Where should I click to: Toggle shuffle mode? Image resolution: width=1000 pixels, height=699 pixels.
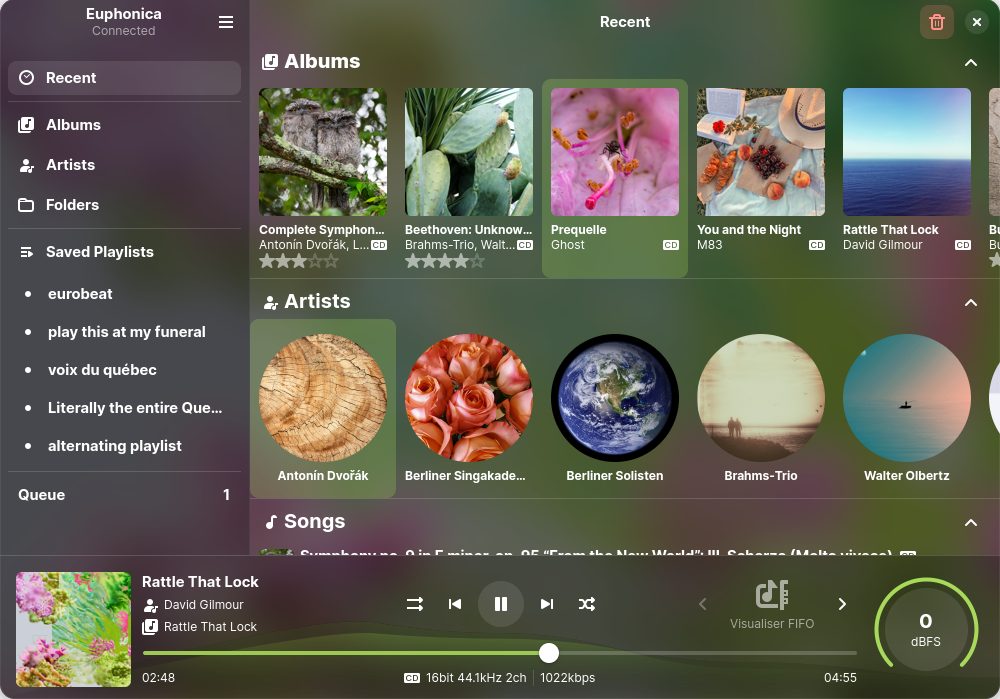point(587,604)
